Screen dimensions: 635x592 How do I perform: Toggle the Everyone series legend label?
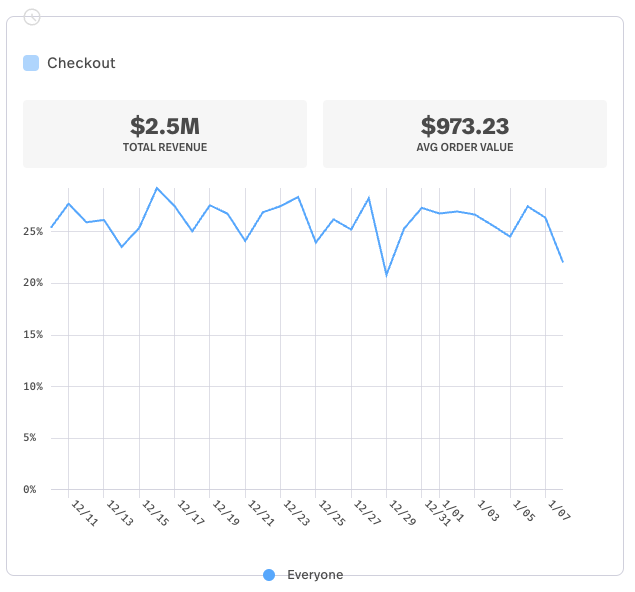[315, 575]
